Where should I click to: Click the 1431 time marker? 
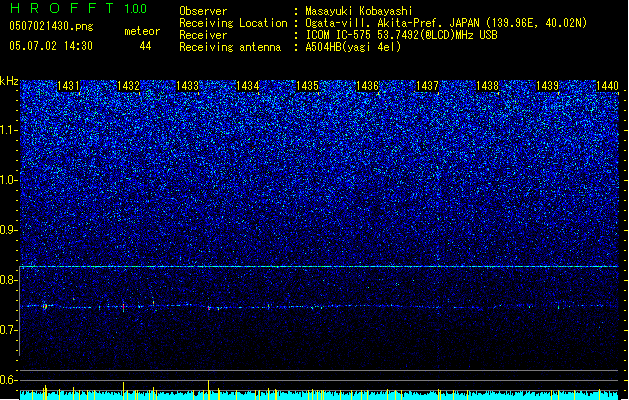(x=68, y=86)
